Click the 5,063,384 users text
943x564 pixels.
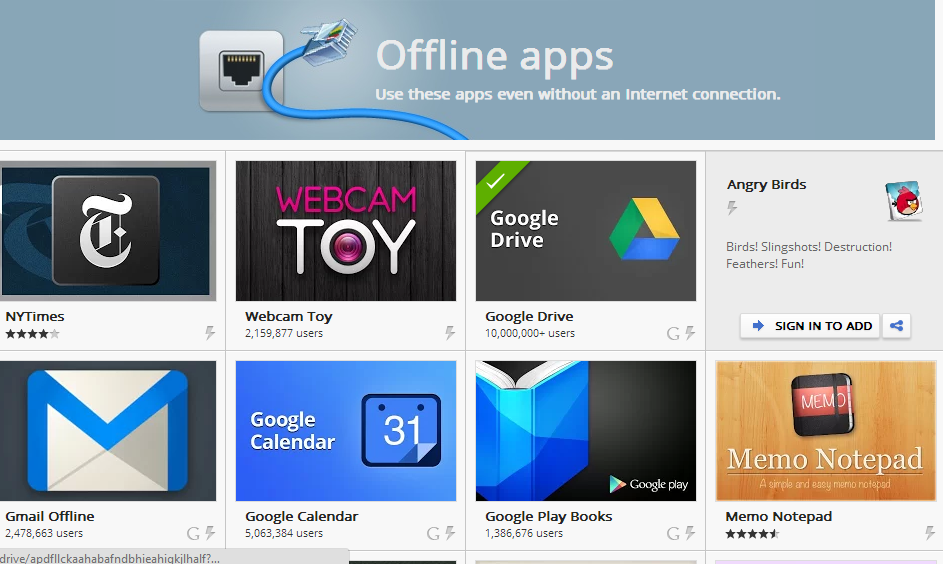pyautogui.click(x=284, y=533)
